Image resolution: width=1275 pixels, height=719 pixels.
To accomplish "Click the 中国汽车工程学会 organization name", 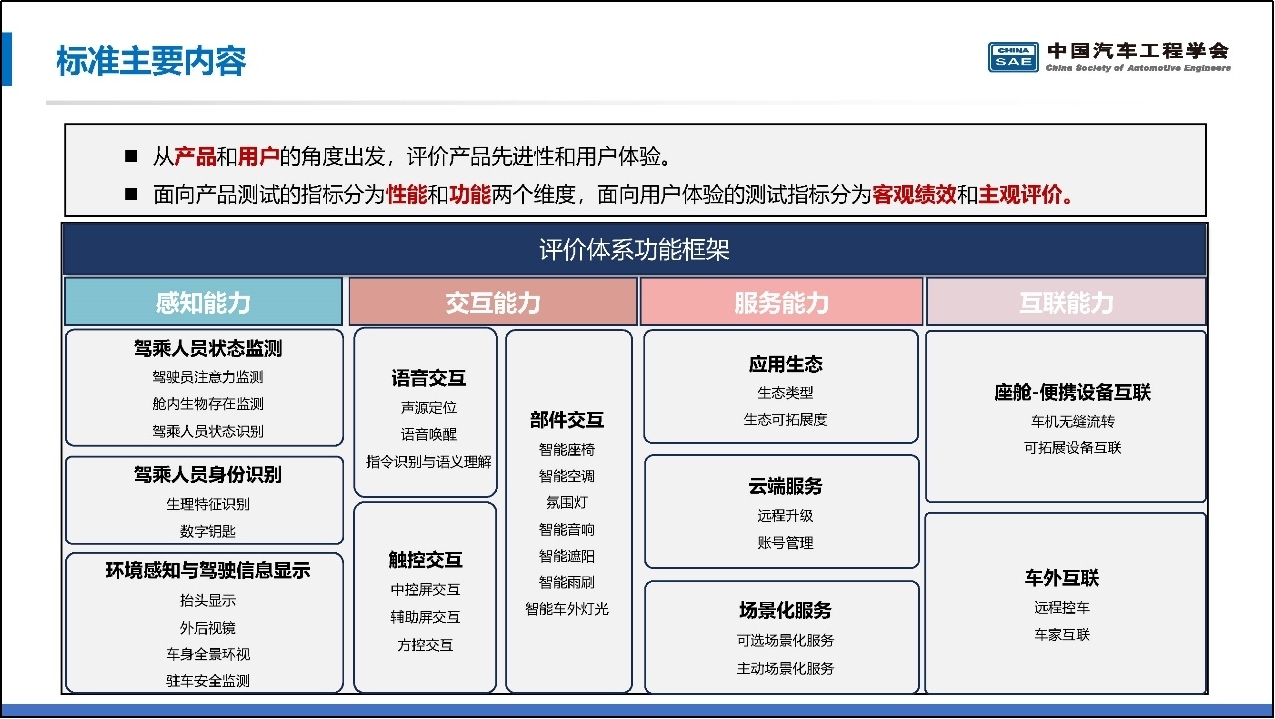I will [1138, 50].
